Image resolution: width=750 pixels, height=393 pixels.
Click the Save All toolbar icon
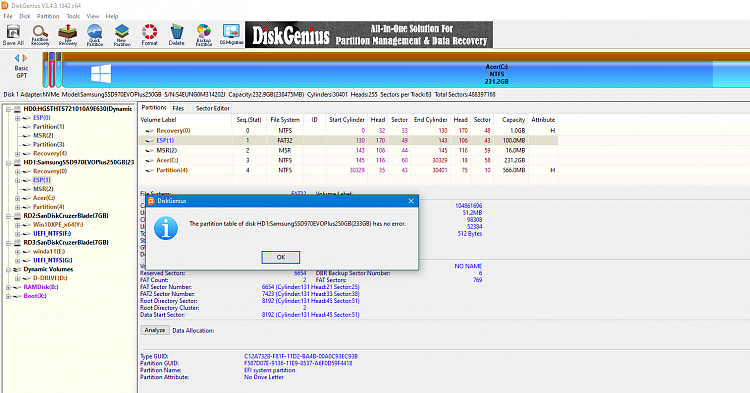[13, 35]
